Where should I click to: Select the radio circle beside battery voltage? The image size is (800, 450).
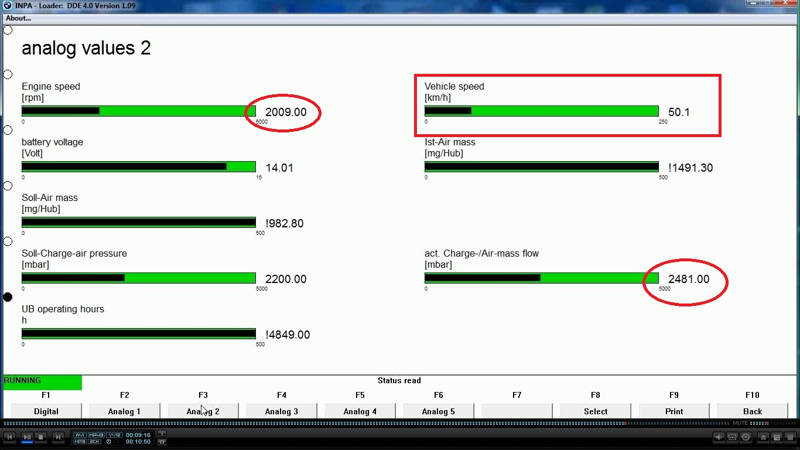pyautogui.click(x=8, y=130)
